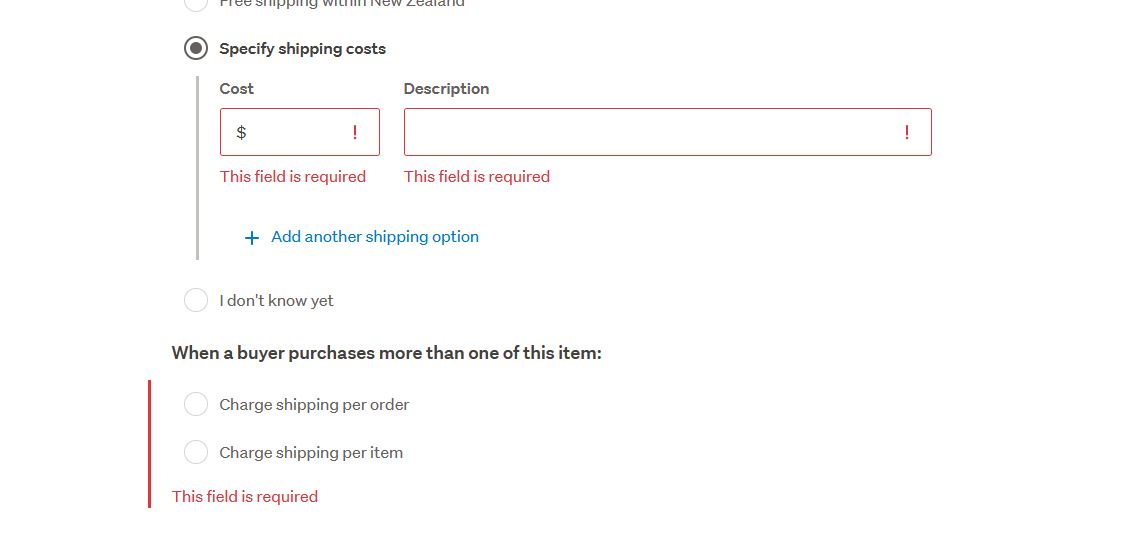The width and height of the screenshot is (1131, 534).
Task: Click the red exclamation icon in Description field
Action: click(907, 132)
